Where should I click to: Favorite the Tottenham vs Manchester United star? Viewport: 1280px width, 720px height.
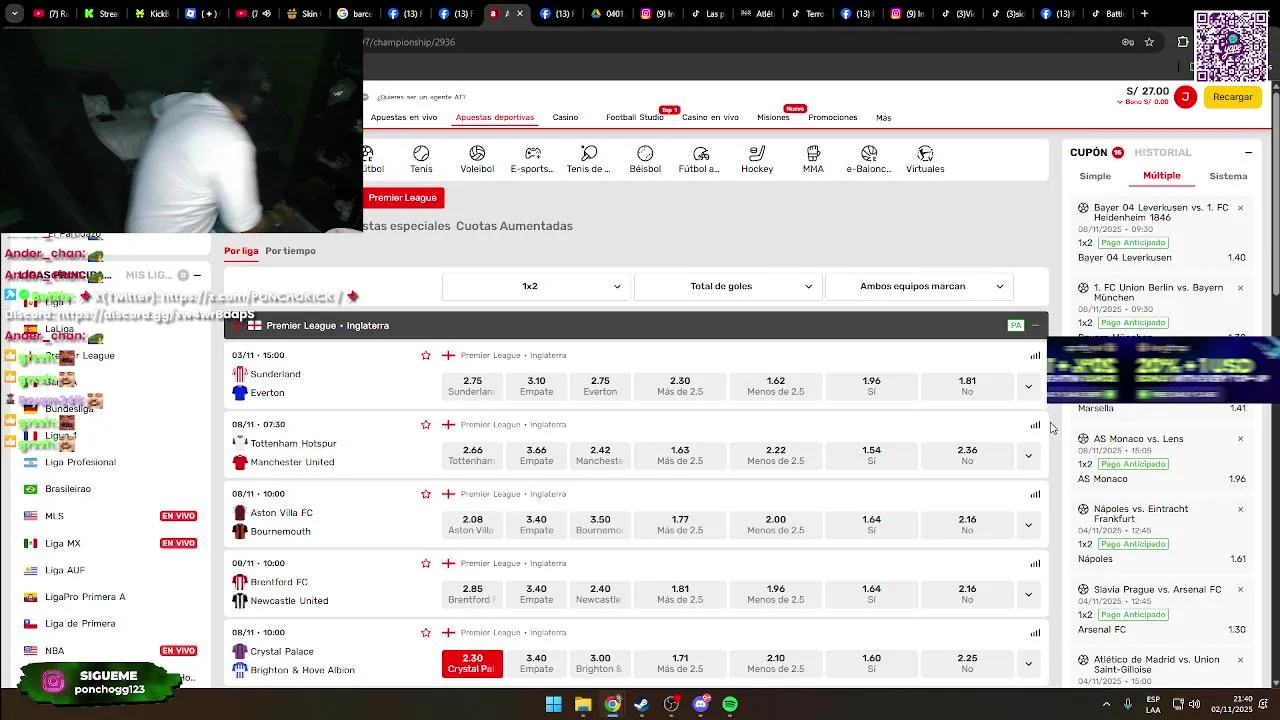[426, 424]
